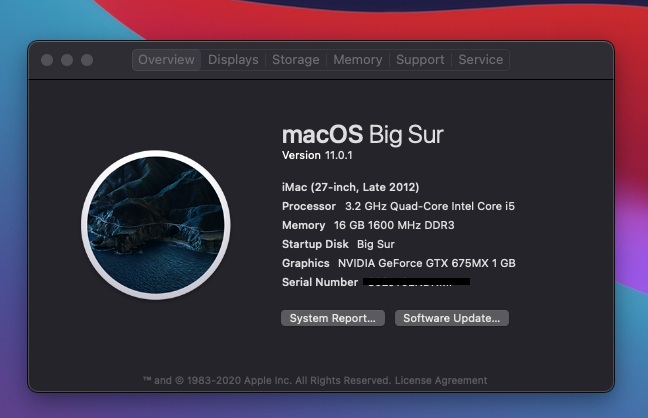The height and width of the screenshot is (418, 648).
Task: Minimize the About This Mac window
Action: pyautogui.click(x=67, y=60)
